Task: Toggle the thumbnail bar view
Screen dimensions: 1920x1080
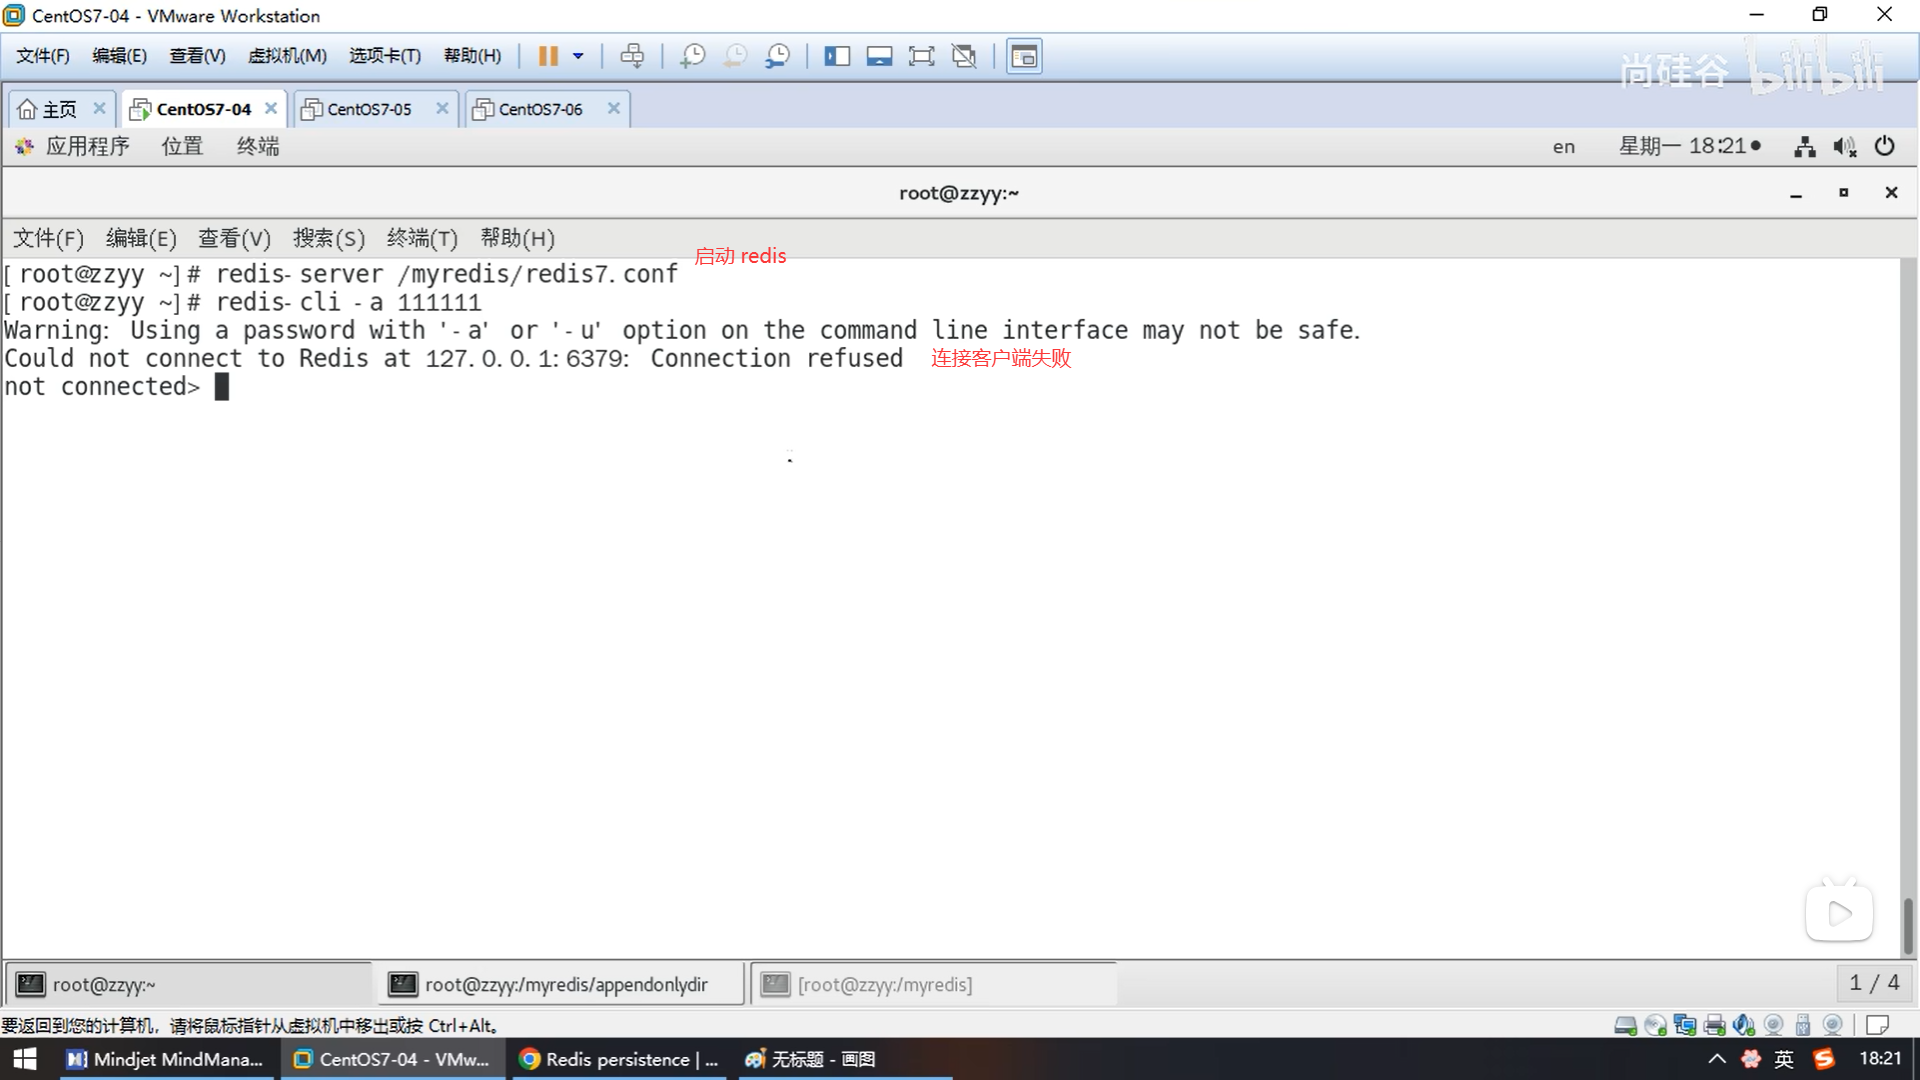Action: pos(879,56)
